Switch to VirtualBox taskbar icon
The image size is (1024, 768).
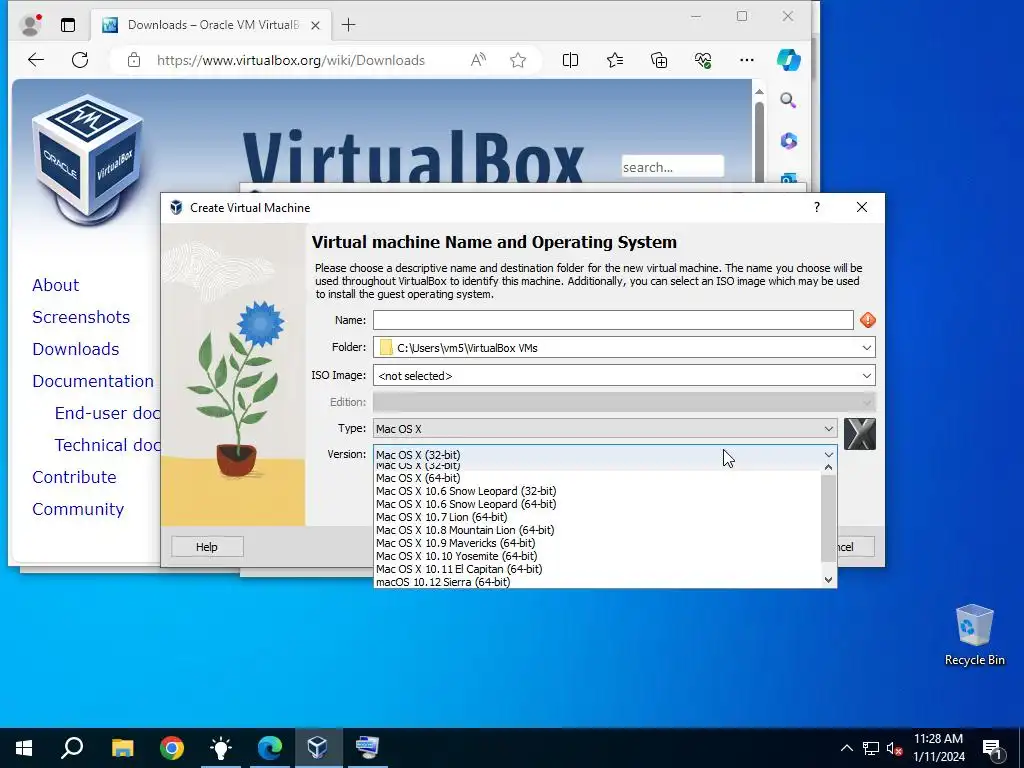[x=318, y=747]
